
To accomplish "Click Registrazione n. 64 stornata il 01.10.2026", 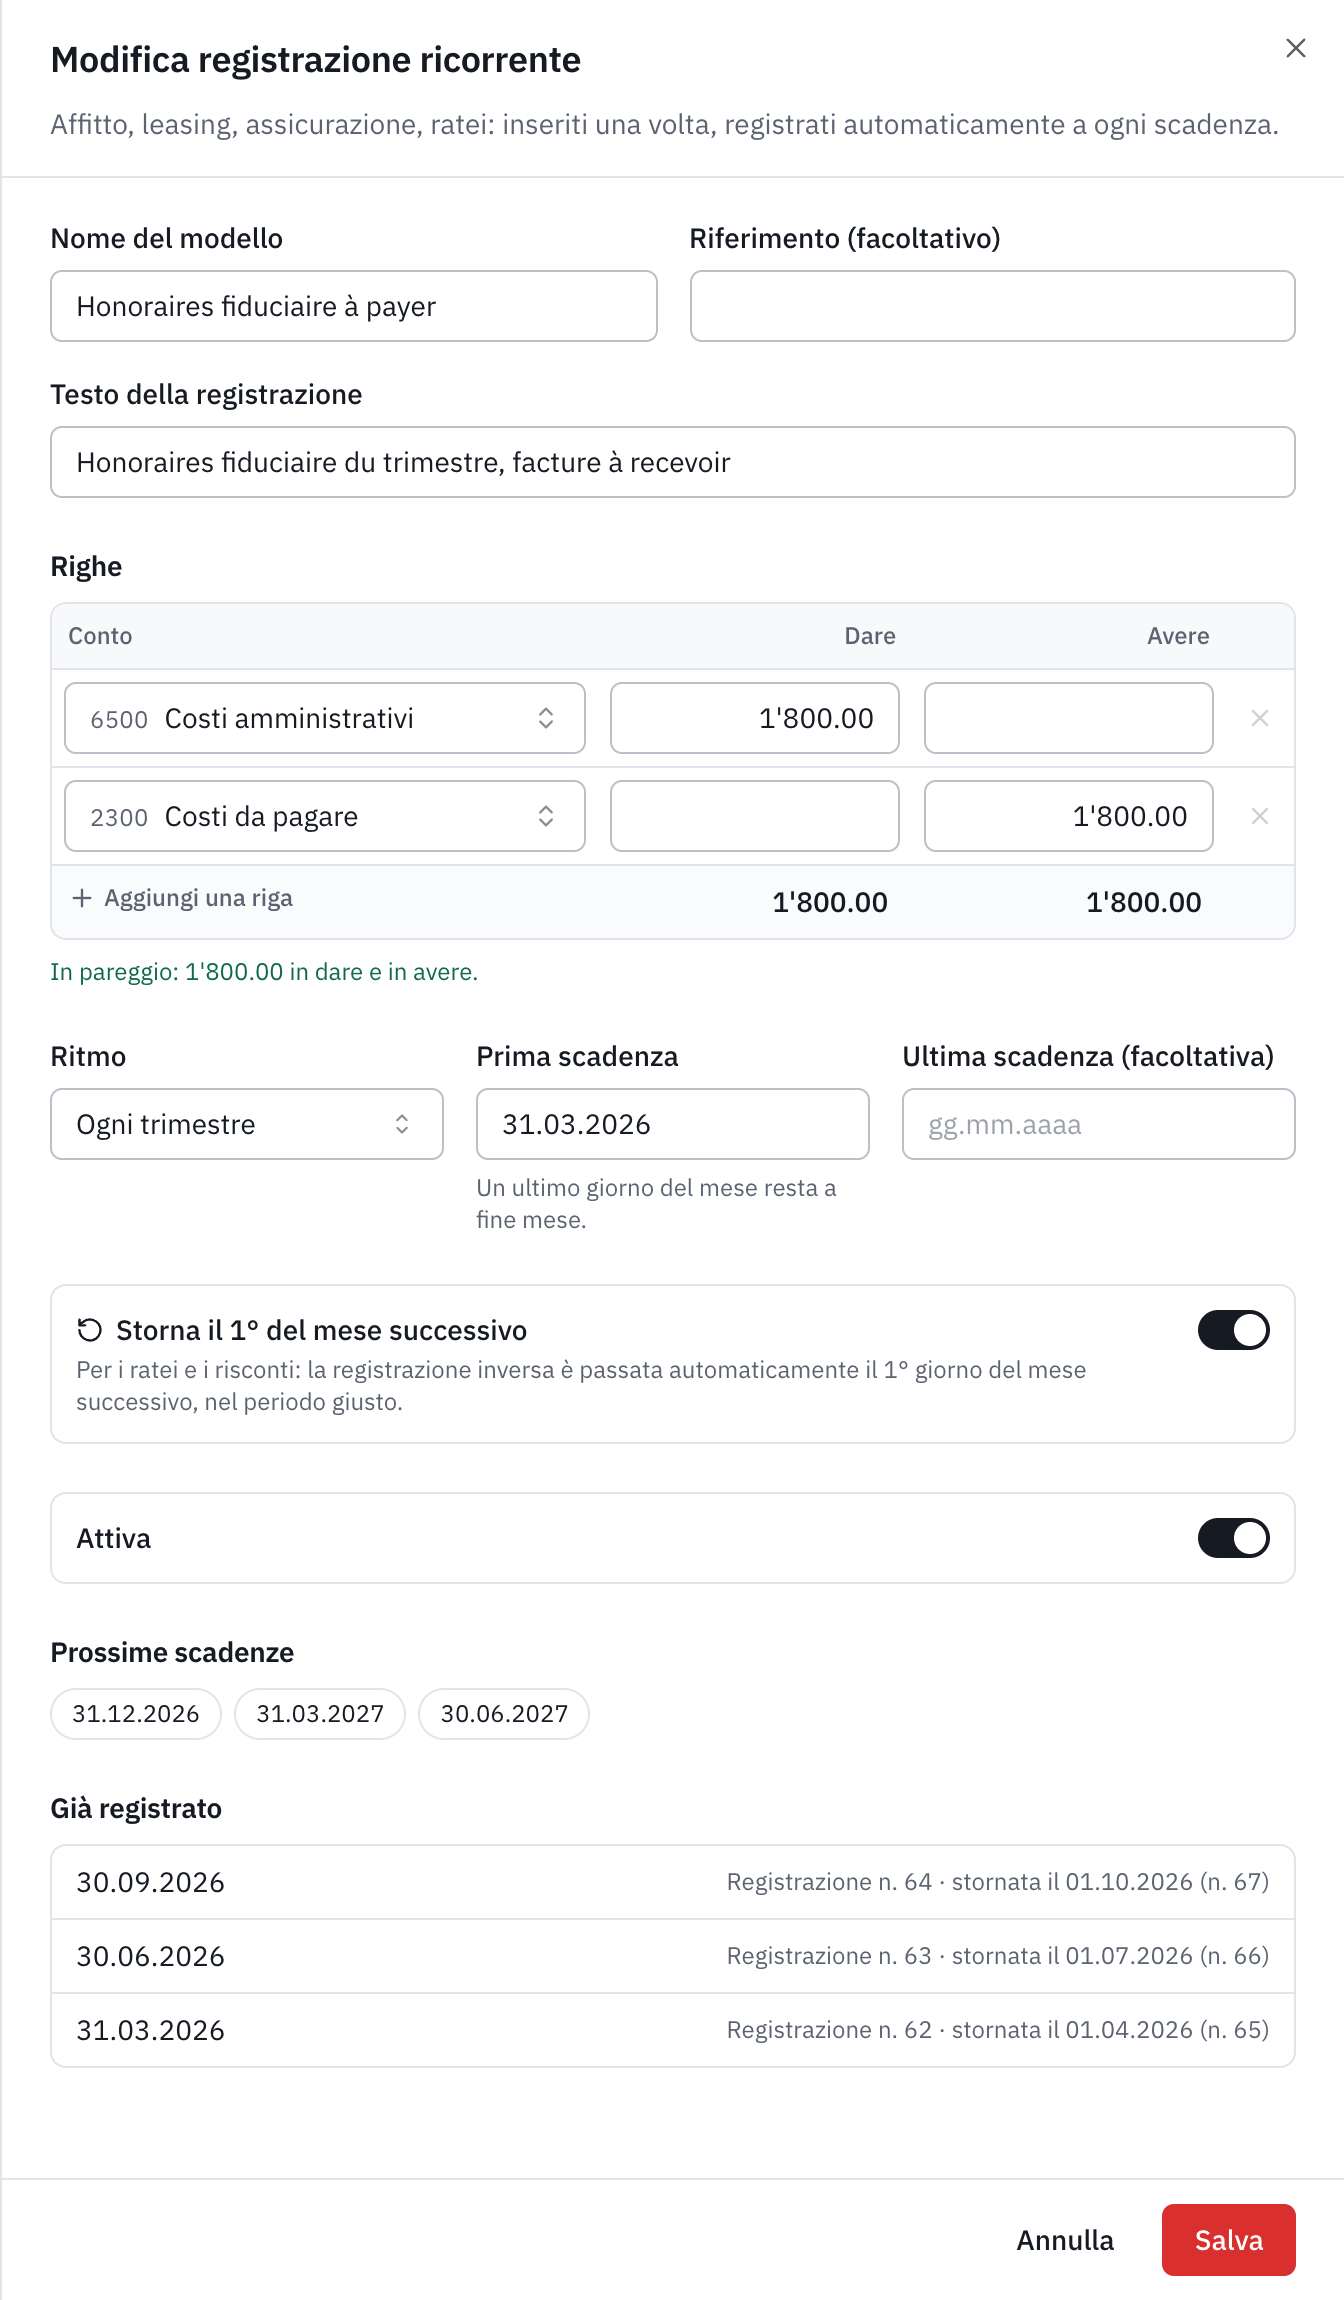I will [x=998, y=1882].
